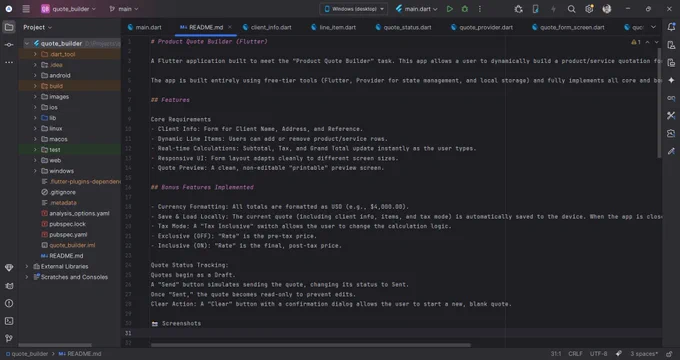Open the tool window below Notifications bell

pyautogui.click(x=671, y=45)
